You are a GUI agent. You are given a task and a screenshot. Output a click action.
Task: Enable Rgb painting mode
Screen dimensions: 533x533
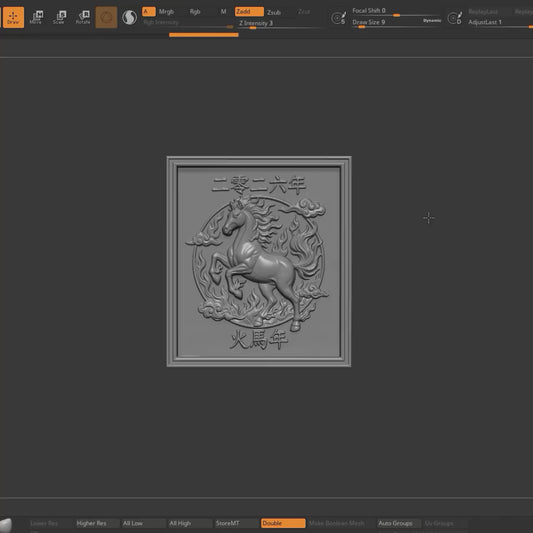click(195, 12)
